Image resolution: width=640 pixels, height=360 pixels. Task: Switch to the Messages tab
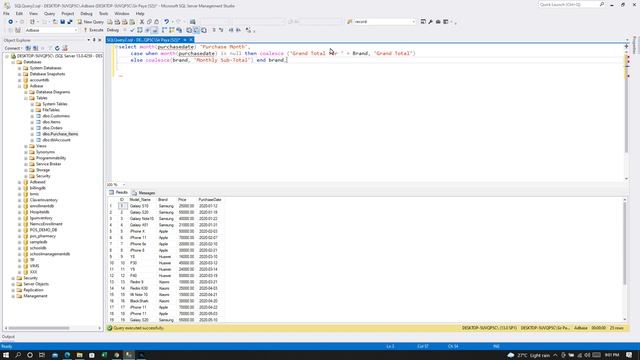tap(144, 193)
